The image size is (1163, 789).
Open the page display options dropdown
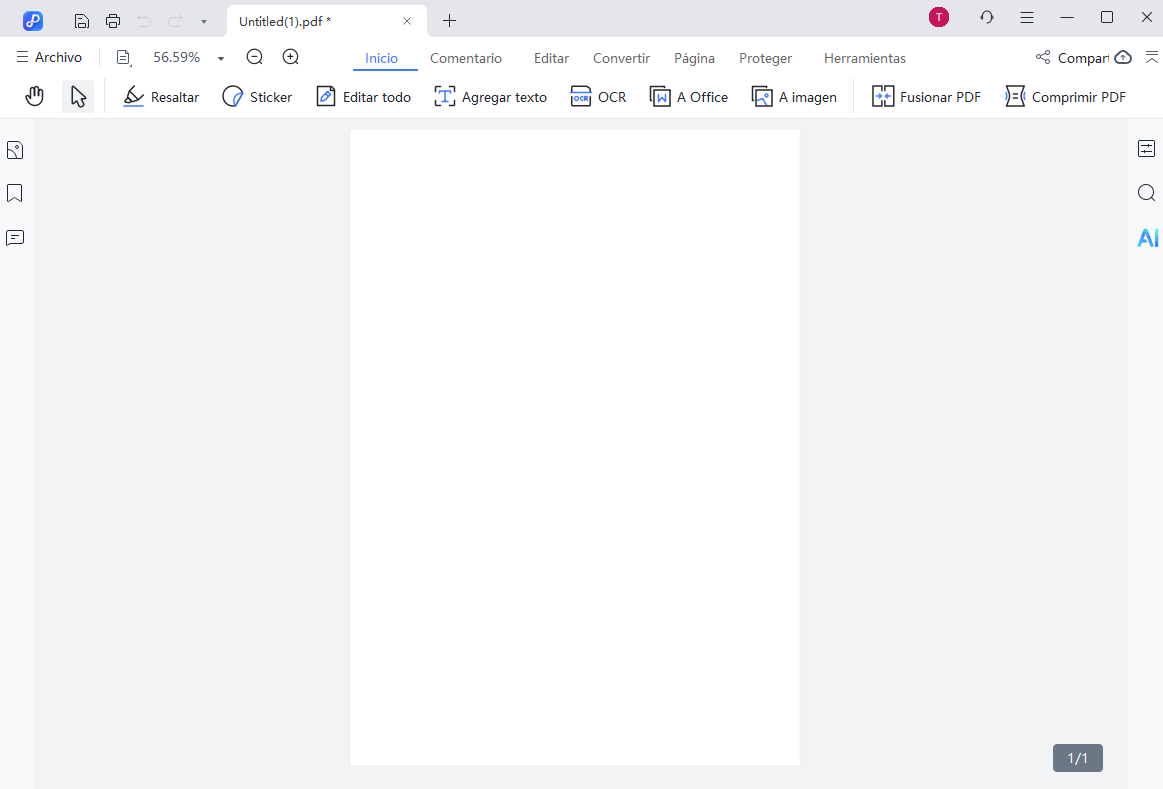(x=123, y=57)
